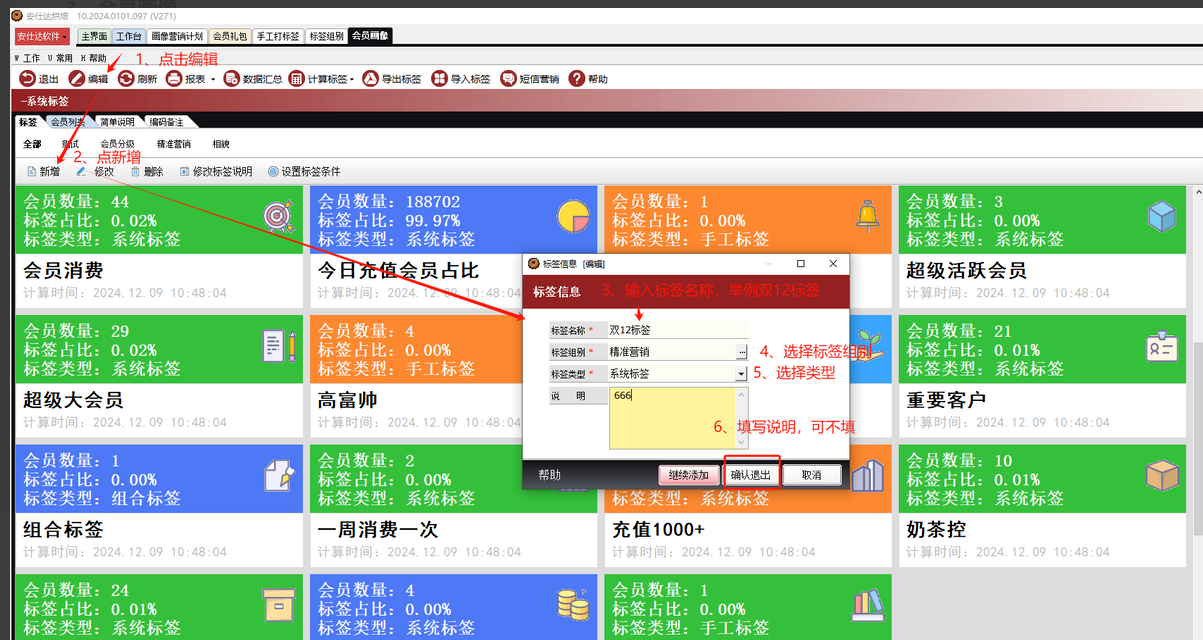Select the 全部 group filter
Viewport: 1203px width, 640px height.
click(32, 144)
